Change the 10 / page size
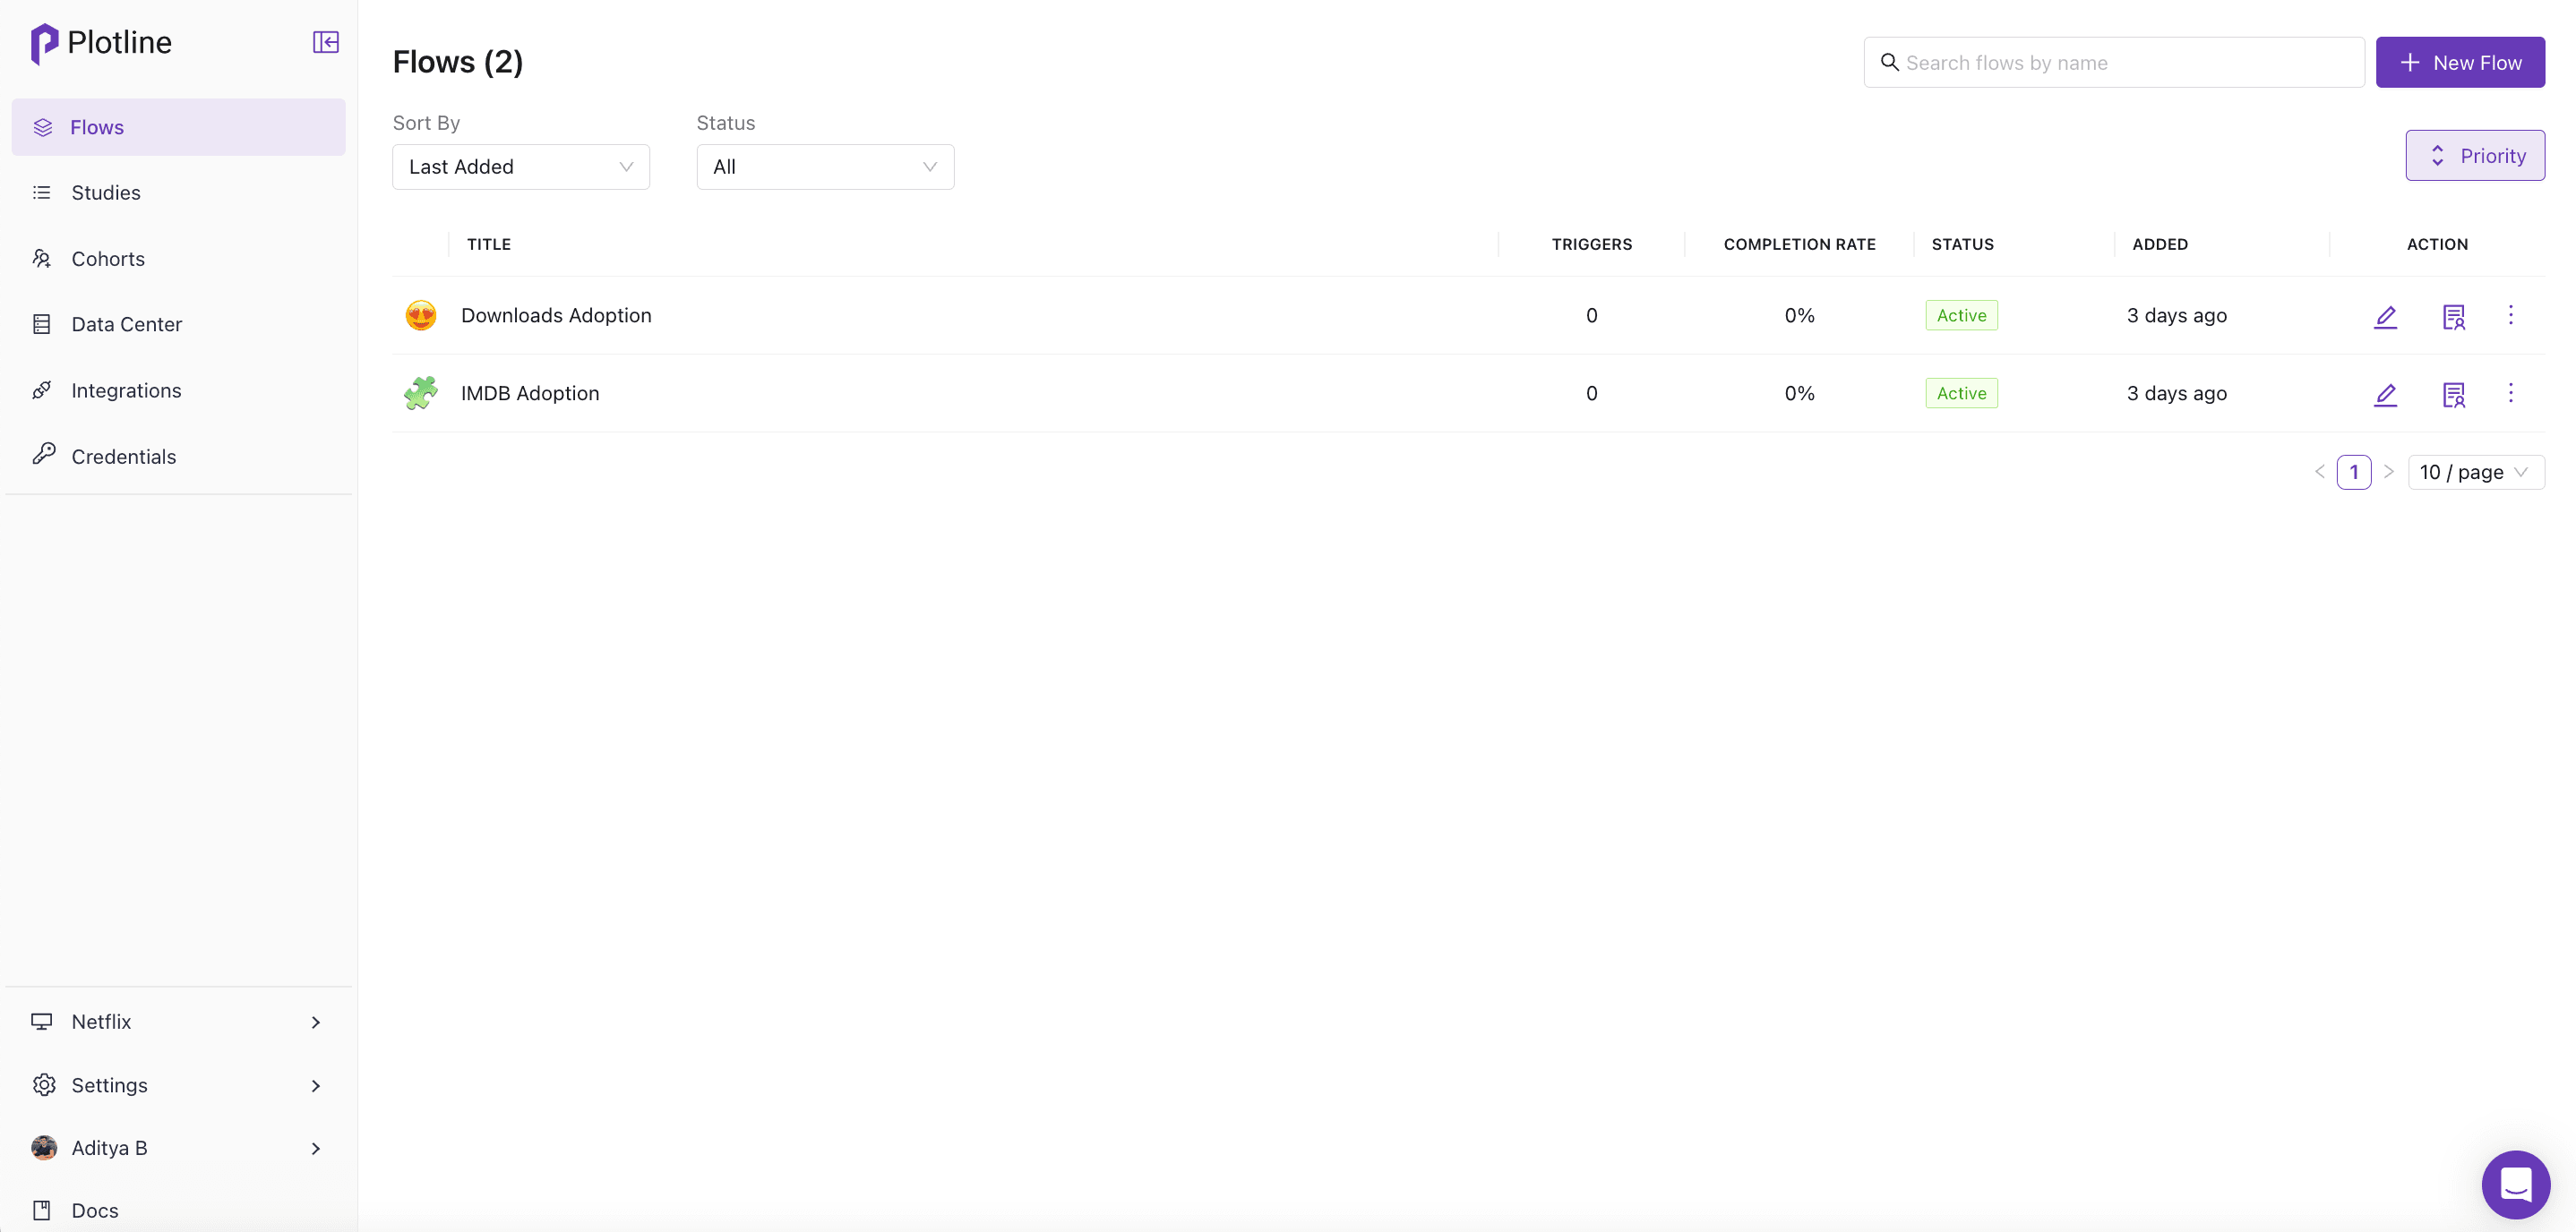Screen dimensions: 2576x1232 point(2475,472)
